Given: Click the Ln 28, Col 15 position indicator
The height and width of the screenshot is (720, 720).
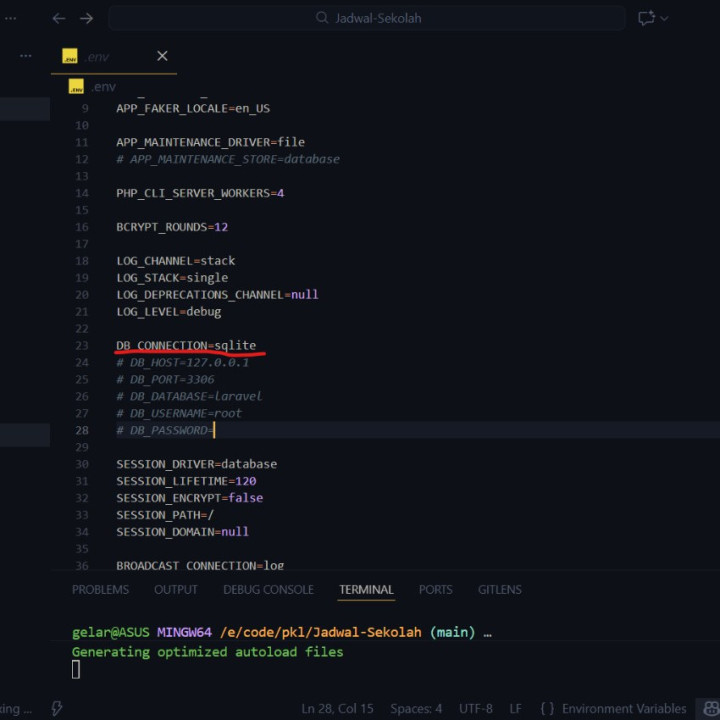Looking at the screenshot, I should coord(337,708).
